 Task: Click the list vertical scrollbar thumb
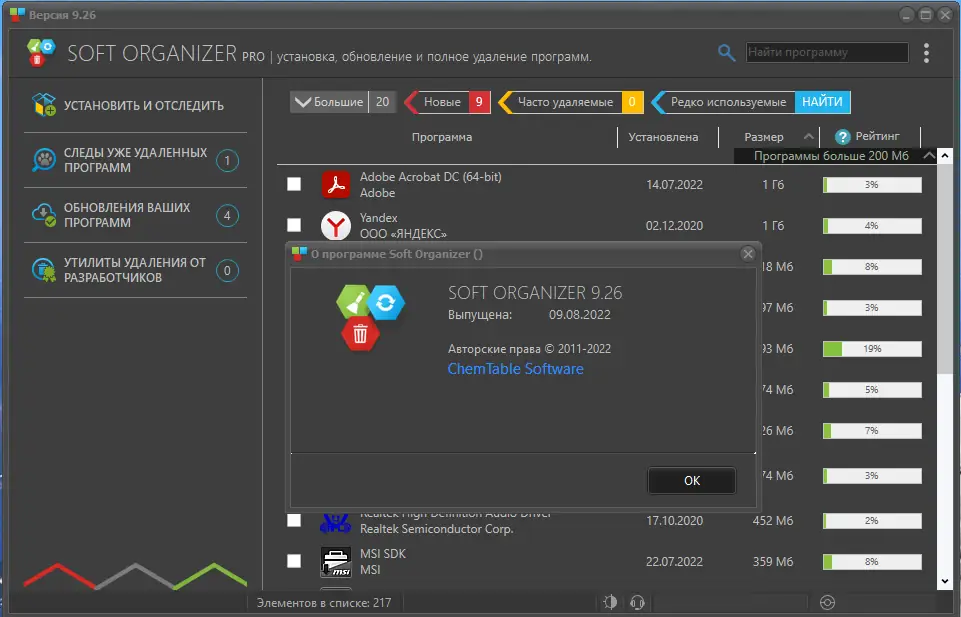click(x=944, y=267)
